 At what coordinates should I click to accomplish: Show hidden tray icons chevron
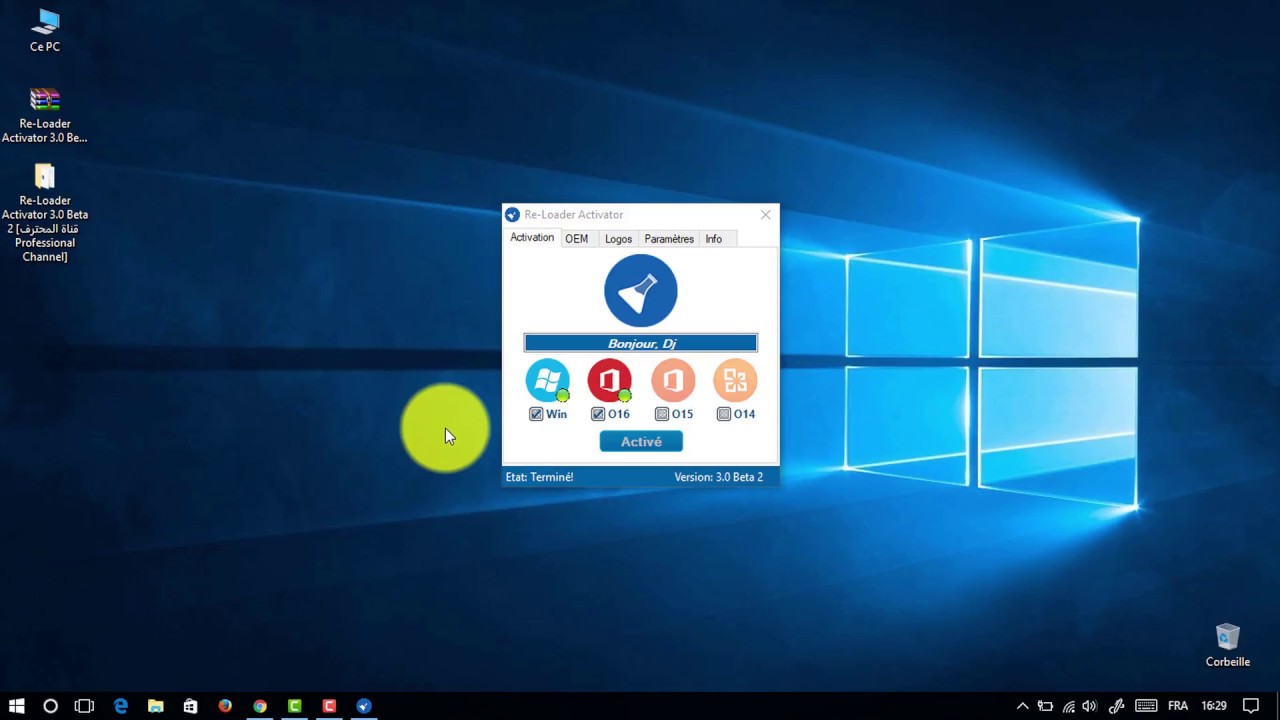click(1022, 706)
